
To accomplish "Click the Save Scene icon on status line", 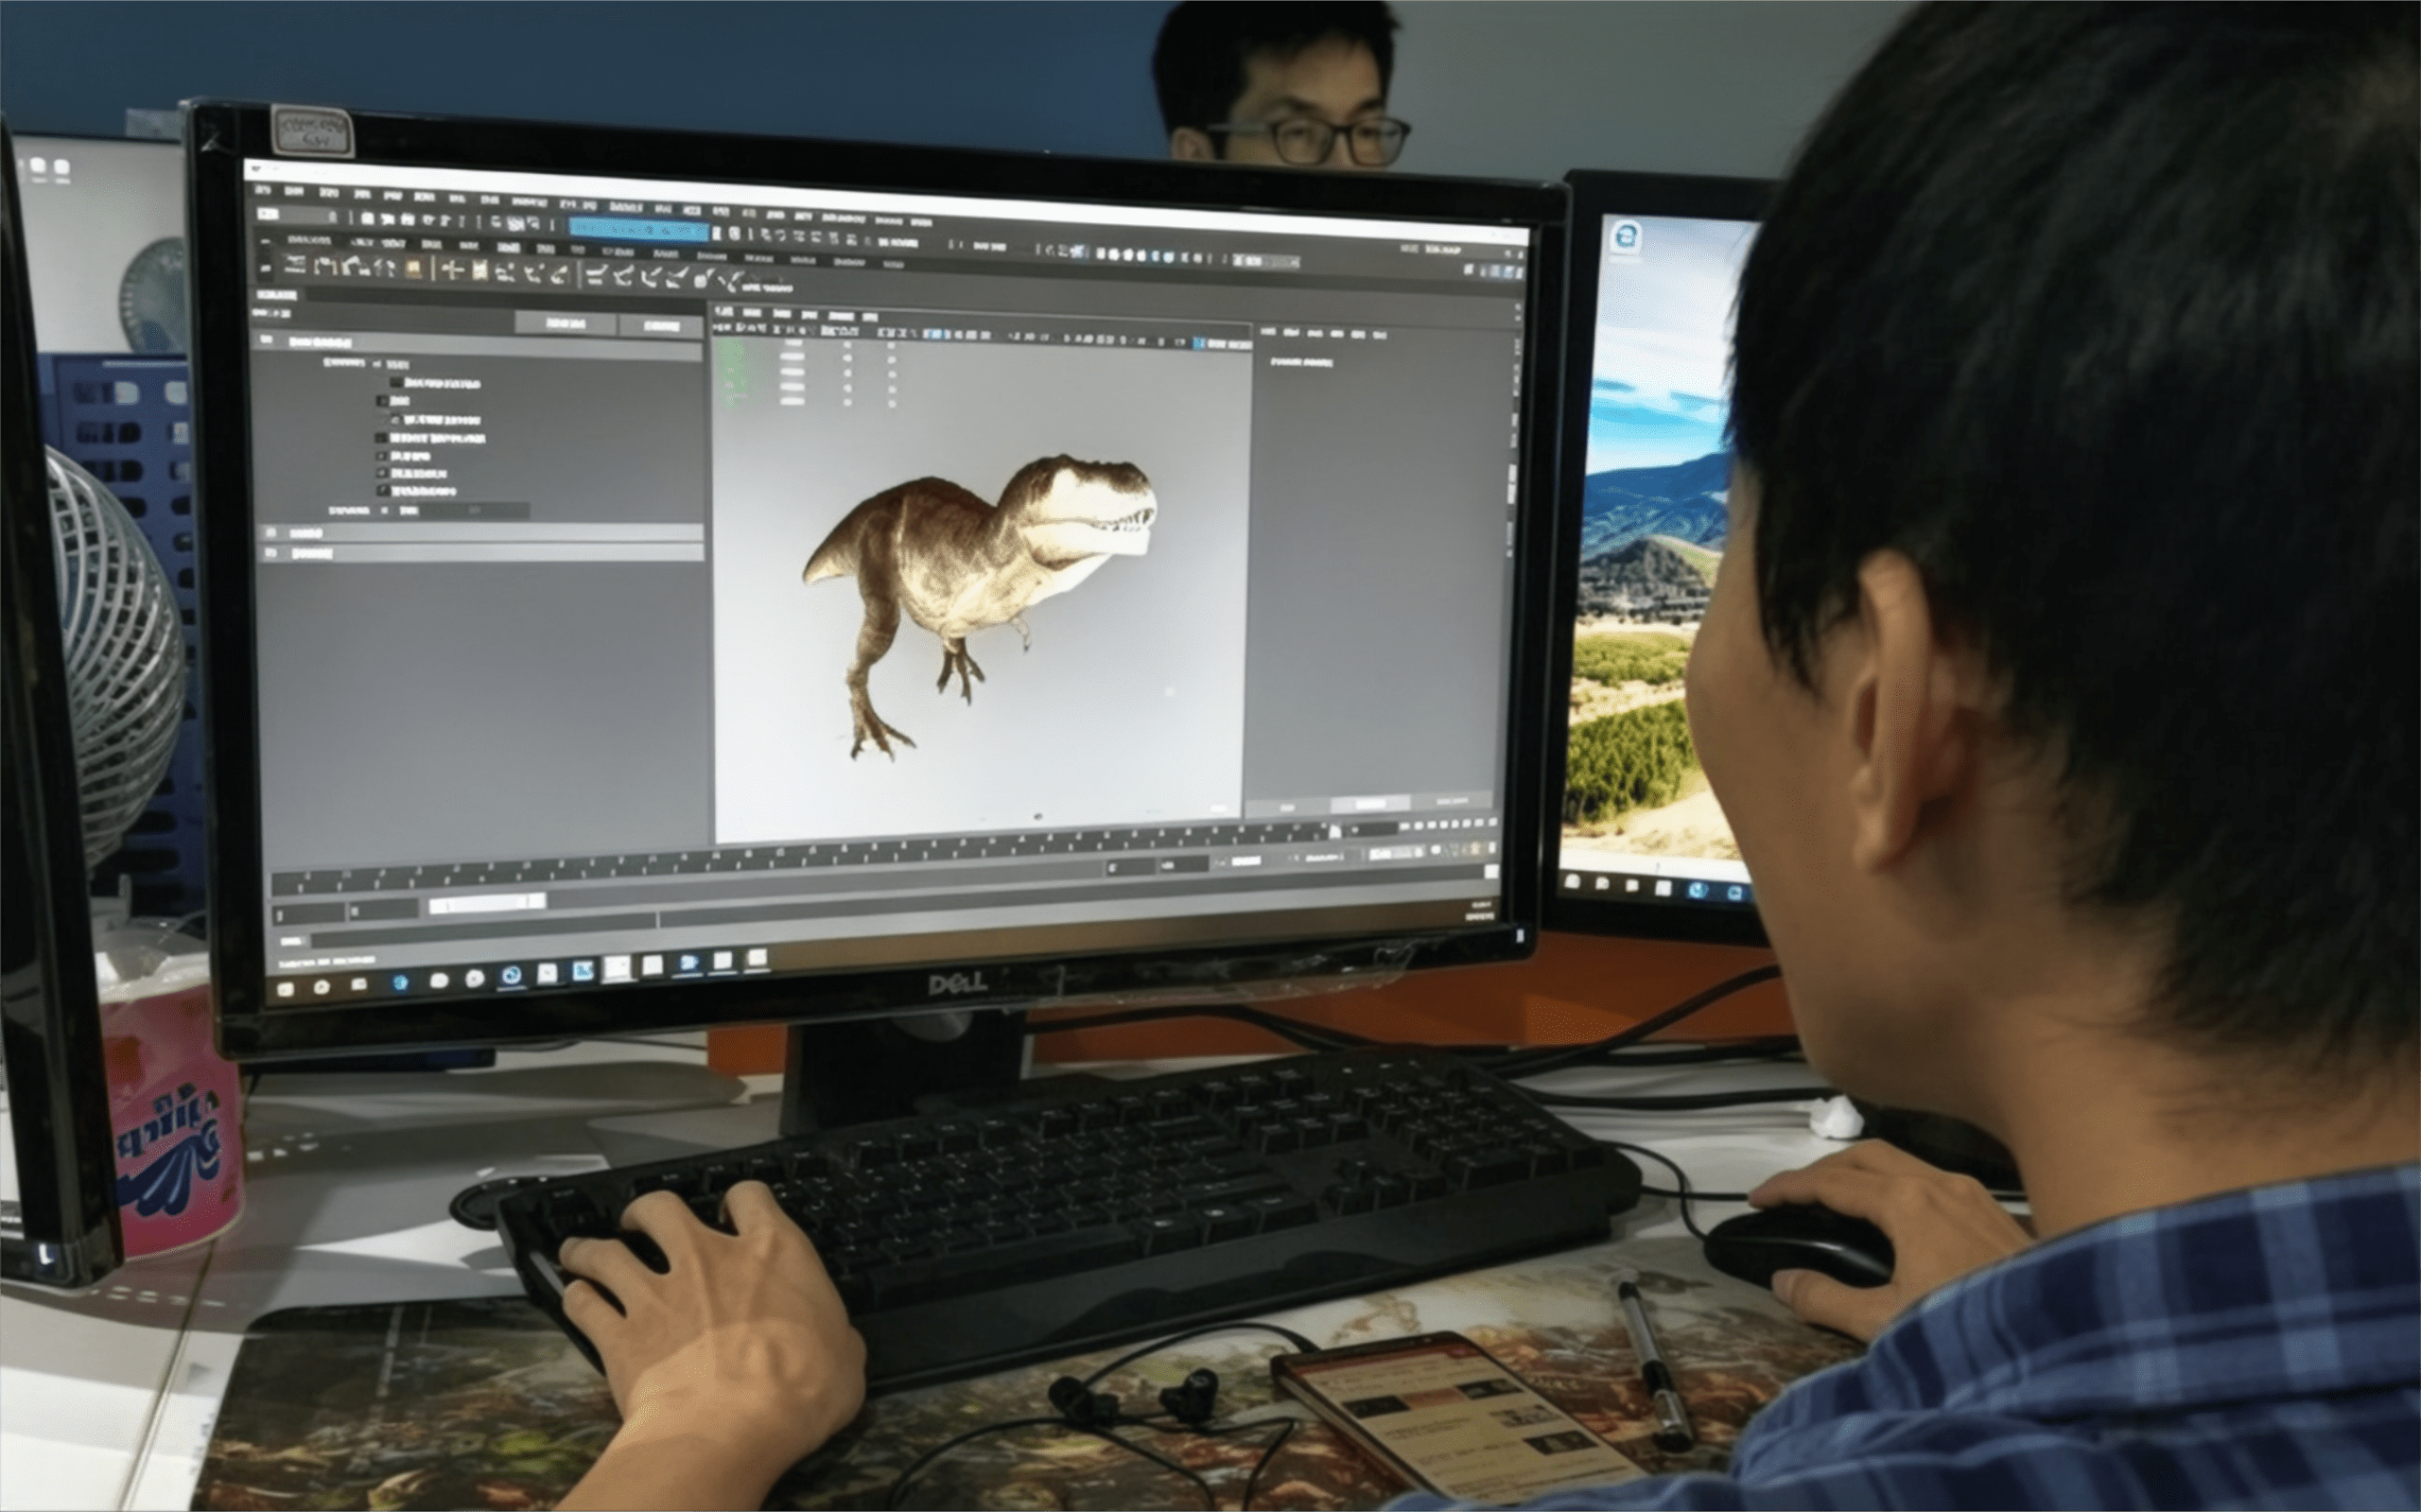I will tap(408, 221).
